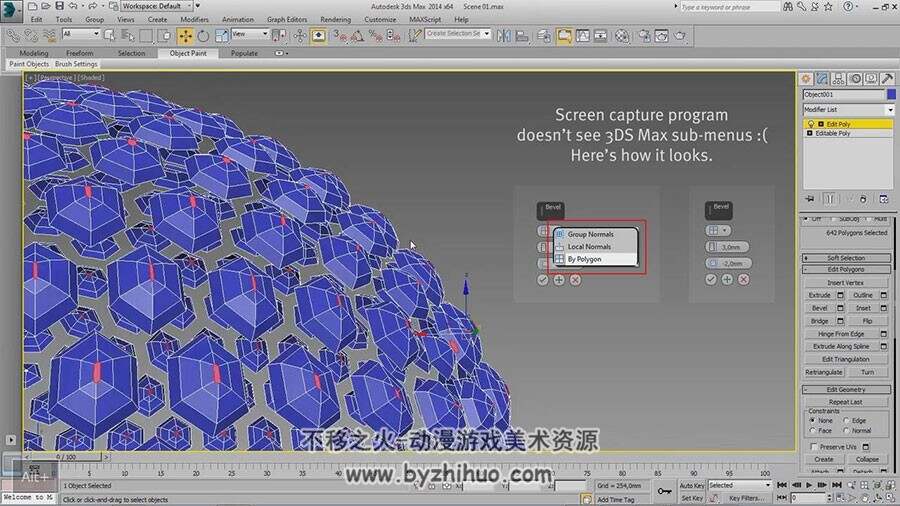This screenshot has height=506, width=900.
Task: Open the Help question mark icon
Action: point(847,7)
